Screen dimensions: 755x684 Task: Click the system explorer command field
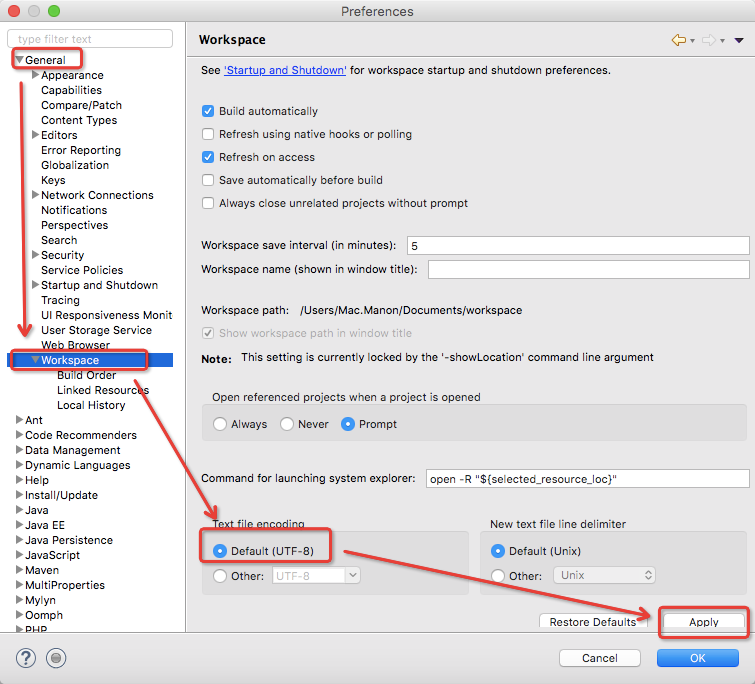(587, 479)
